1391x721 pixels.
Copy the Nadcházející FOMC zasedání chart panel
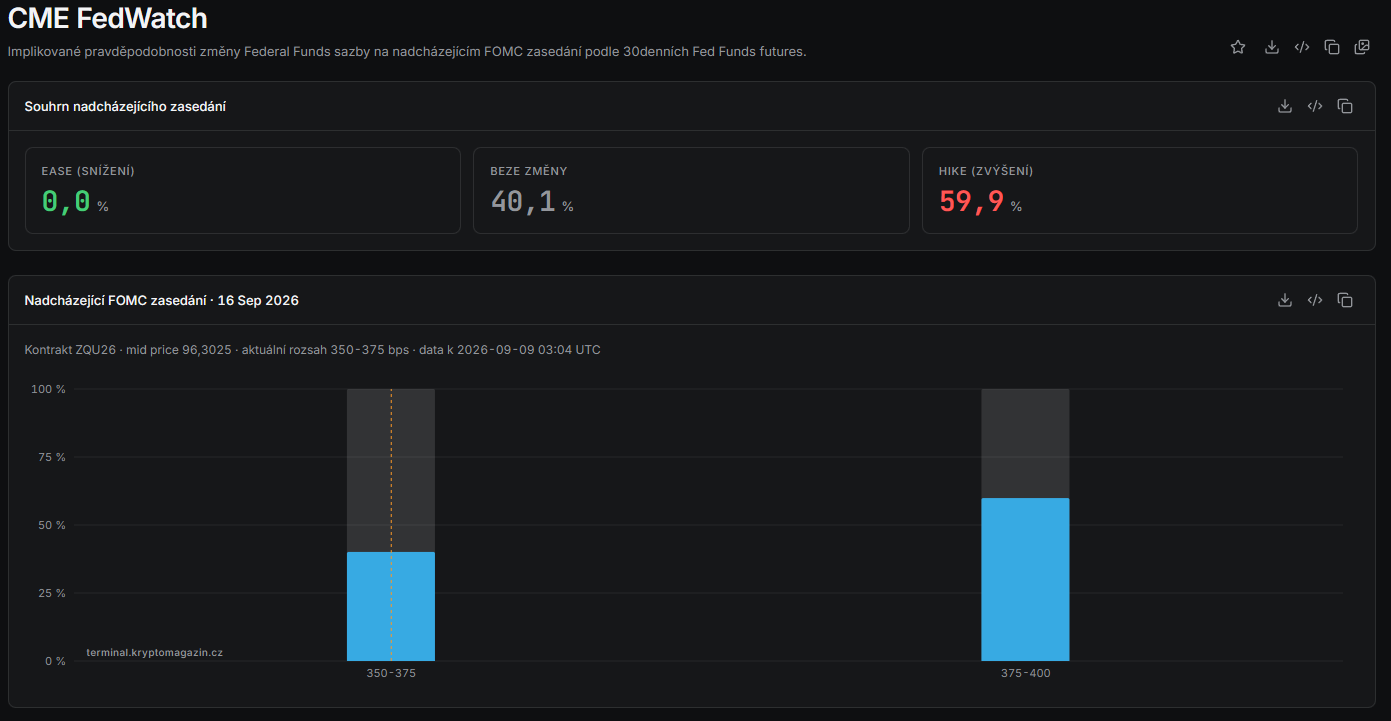[1345, 300]
